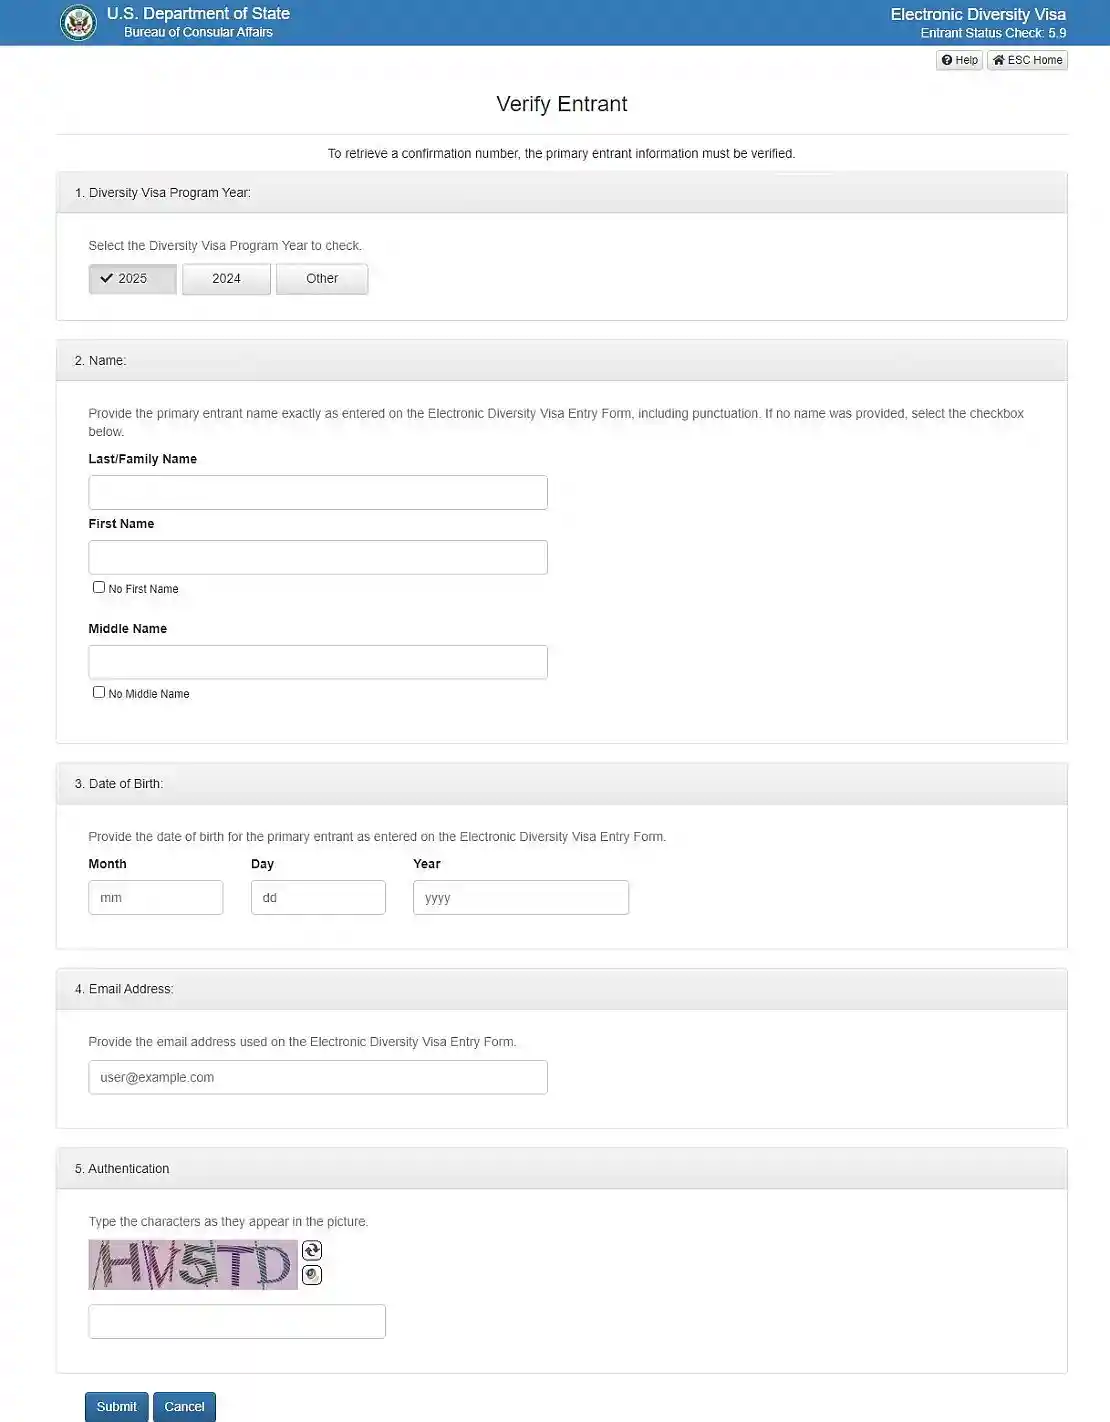Image resolution: width=1110 pixels, height=1422 pixels.
Task: Click the birth Year field
Action: [521, 897]
